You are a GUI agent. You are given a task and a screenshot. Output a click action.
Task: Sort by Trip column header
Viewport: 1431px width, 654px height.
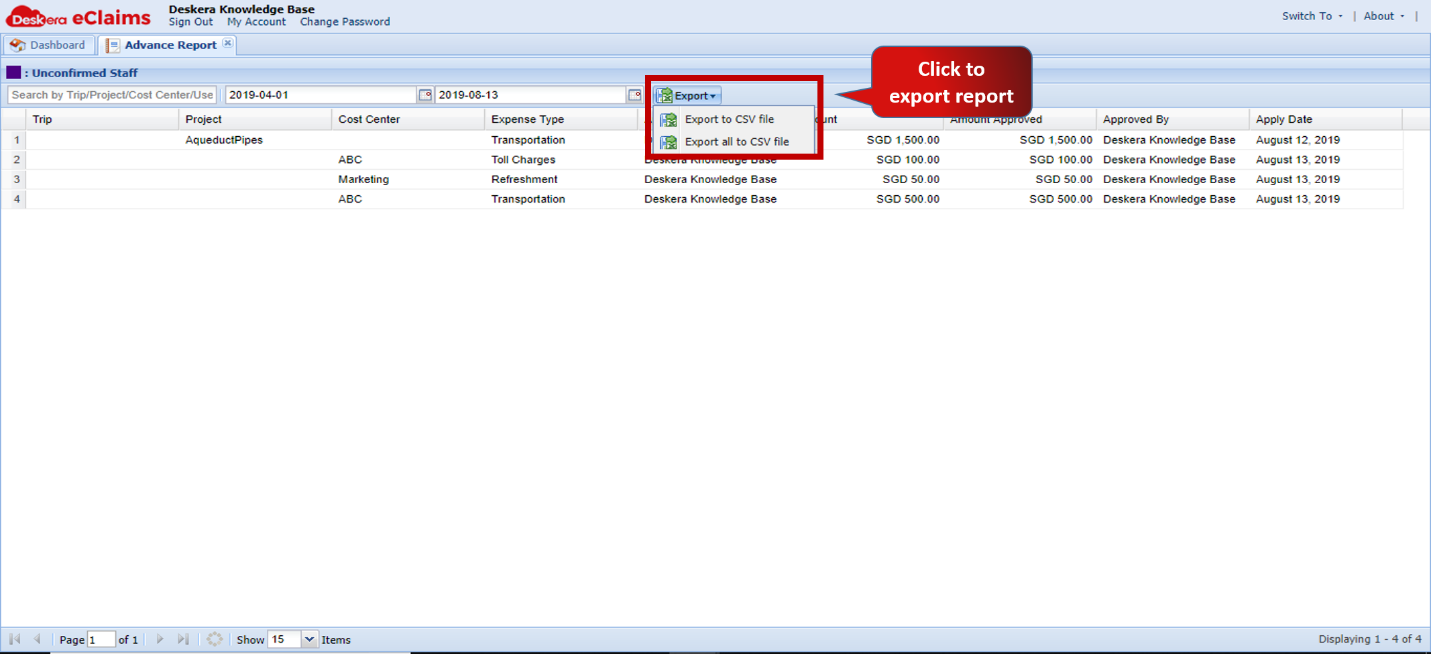tap(102, 119)
